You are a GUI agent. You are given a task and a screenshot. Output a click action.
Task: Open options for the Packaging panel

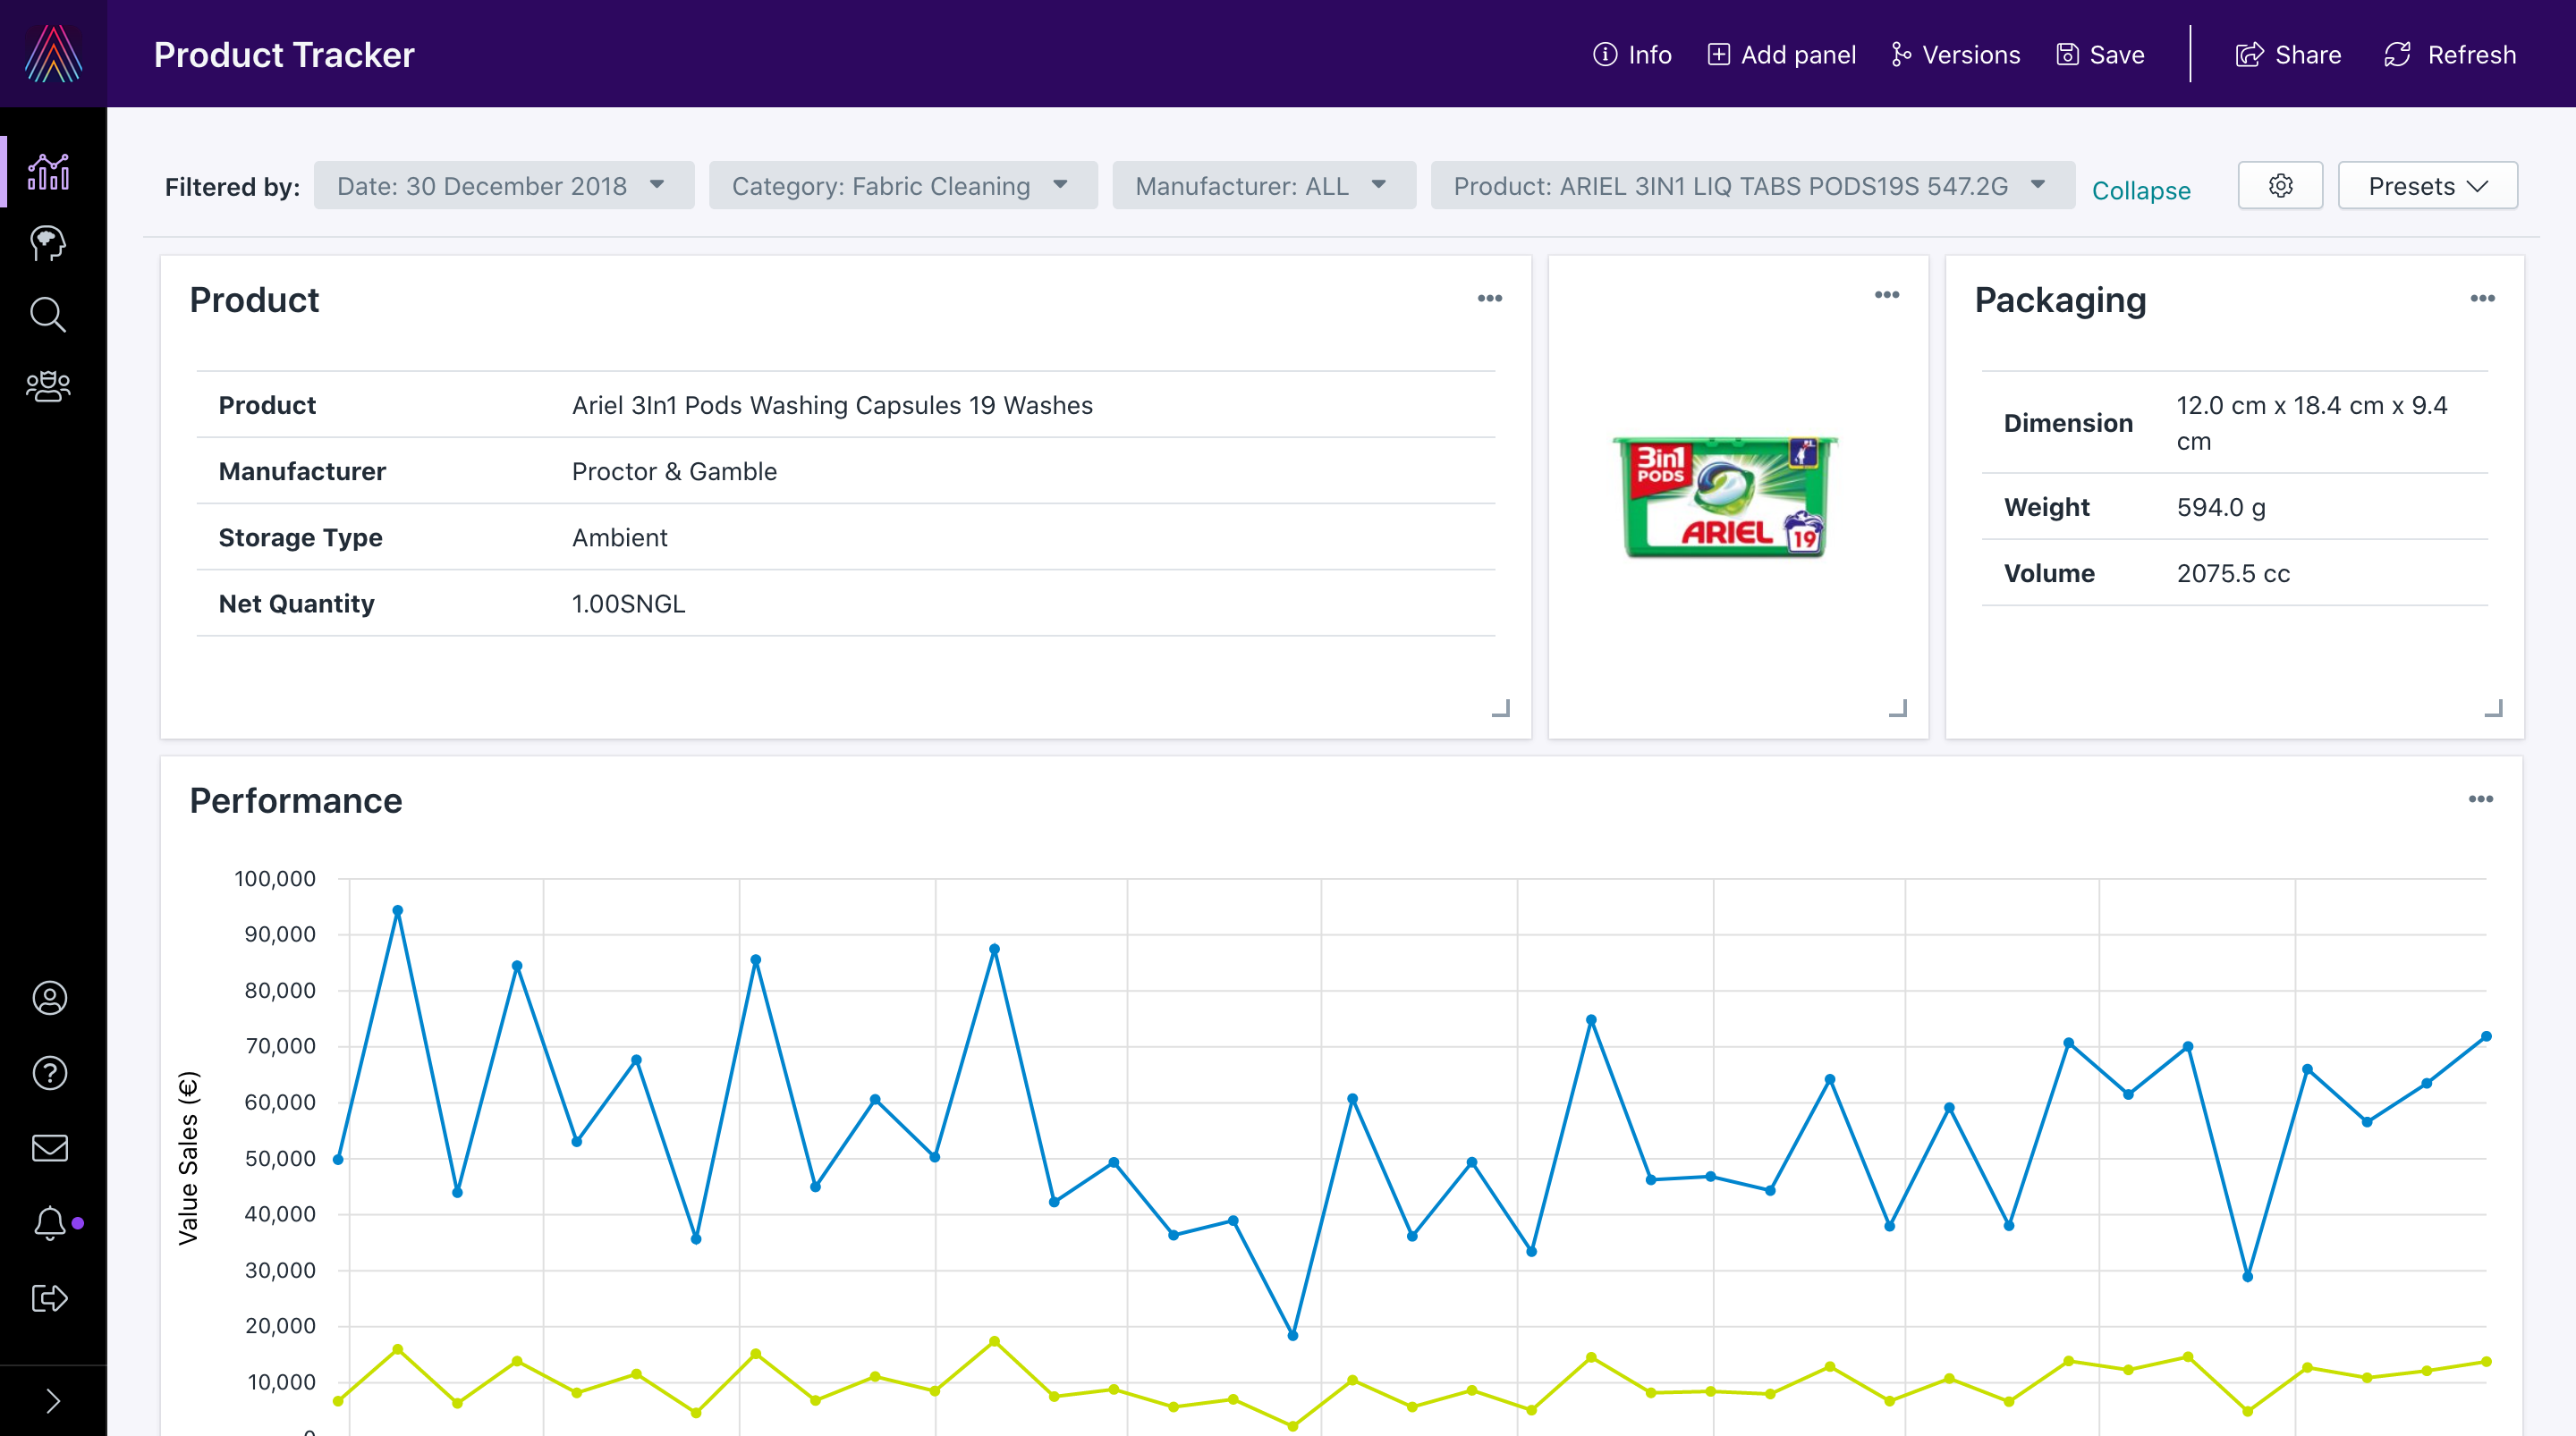click(2483, 298)
